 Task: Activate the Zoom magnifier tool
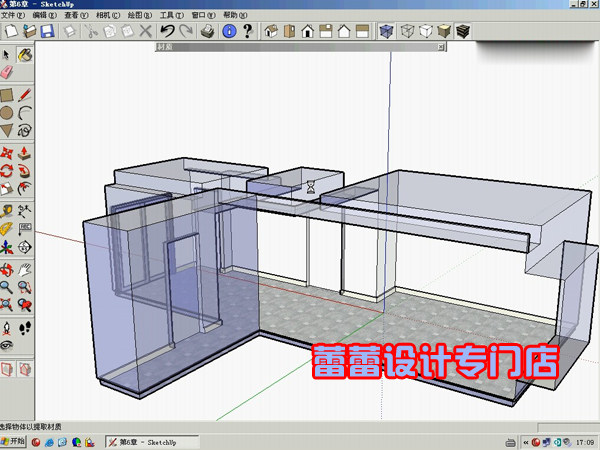(7, 287)
